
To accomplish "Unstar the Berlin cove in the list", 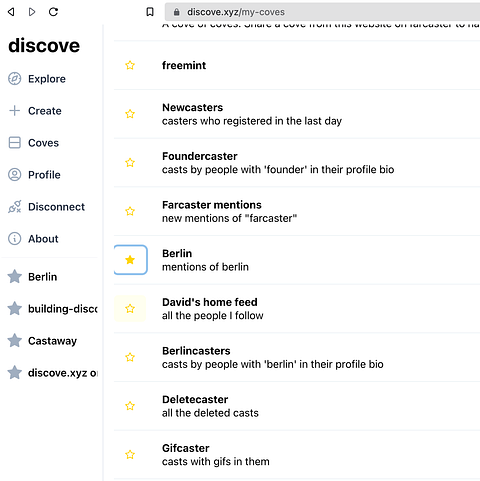I will point(130,260).
